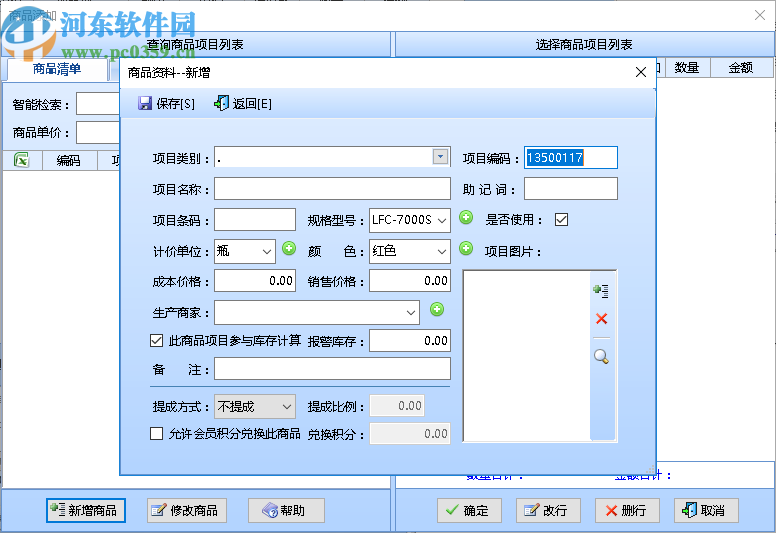Click the 修改商品 button
Image resolution: width=776 pixels, height=533 pixels.
point(187,510)
